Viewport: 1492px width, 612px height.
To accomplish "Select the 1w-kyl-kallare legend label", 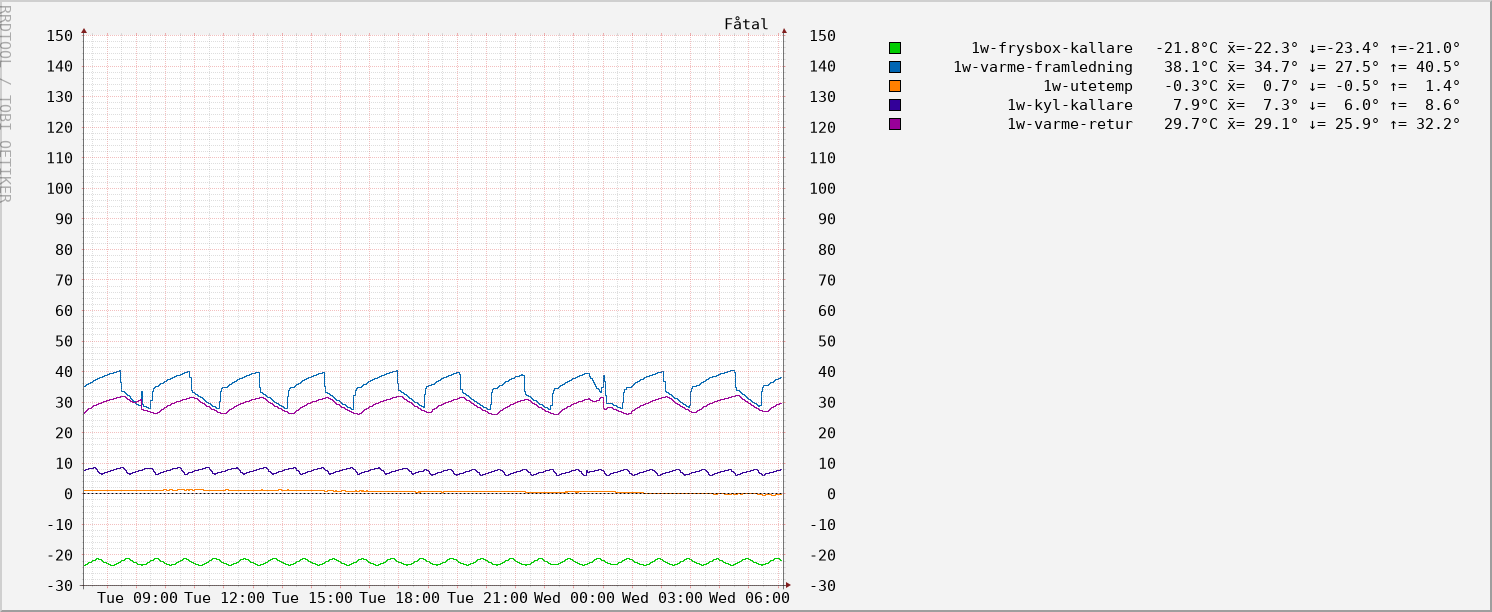I will point(1069,105).
